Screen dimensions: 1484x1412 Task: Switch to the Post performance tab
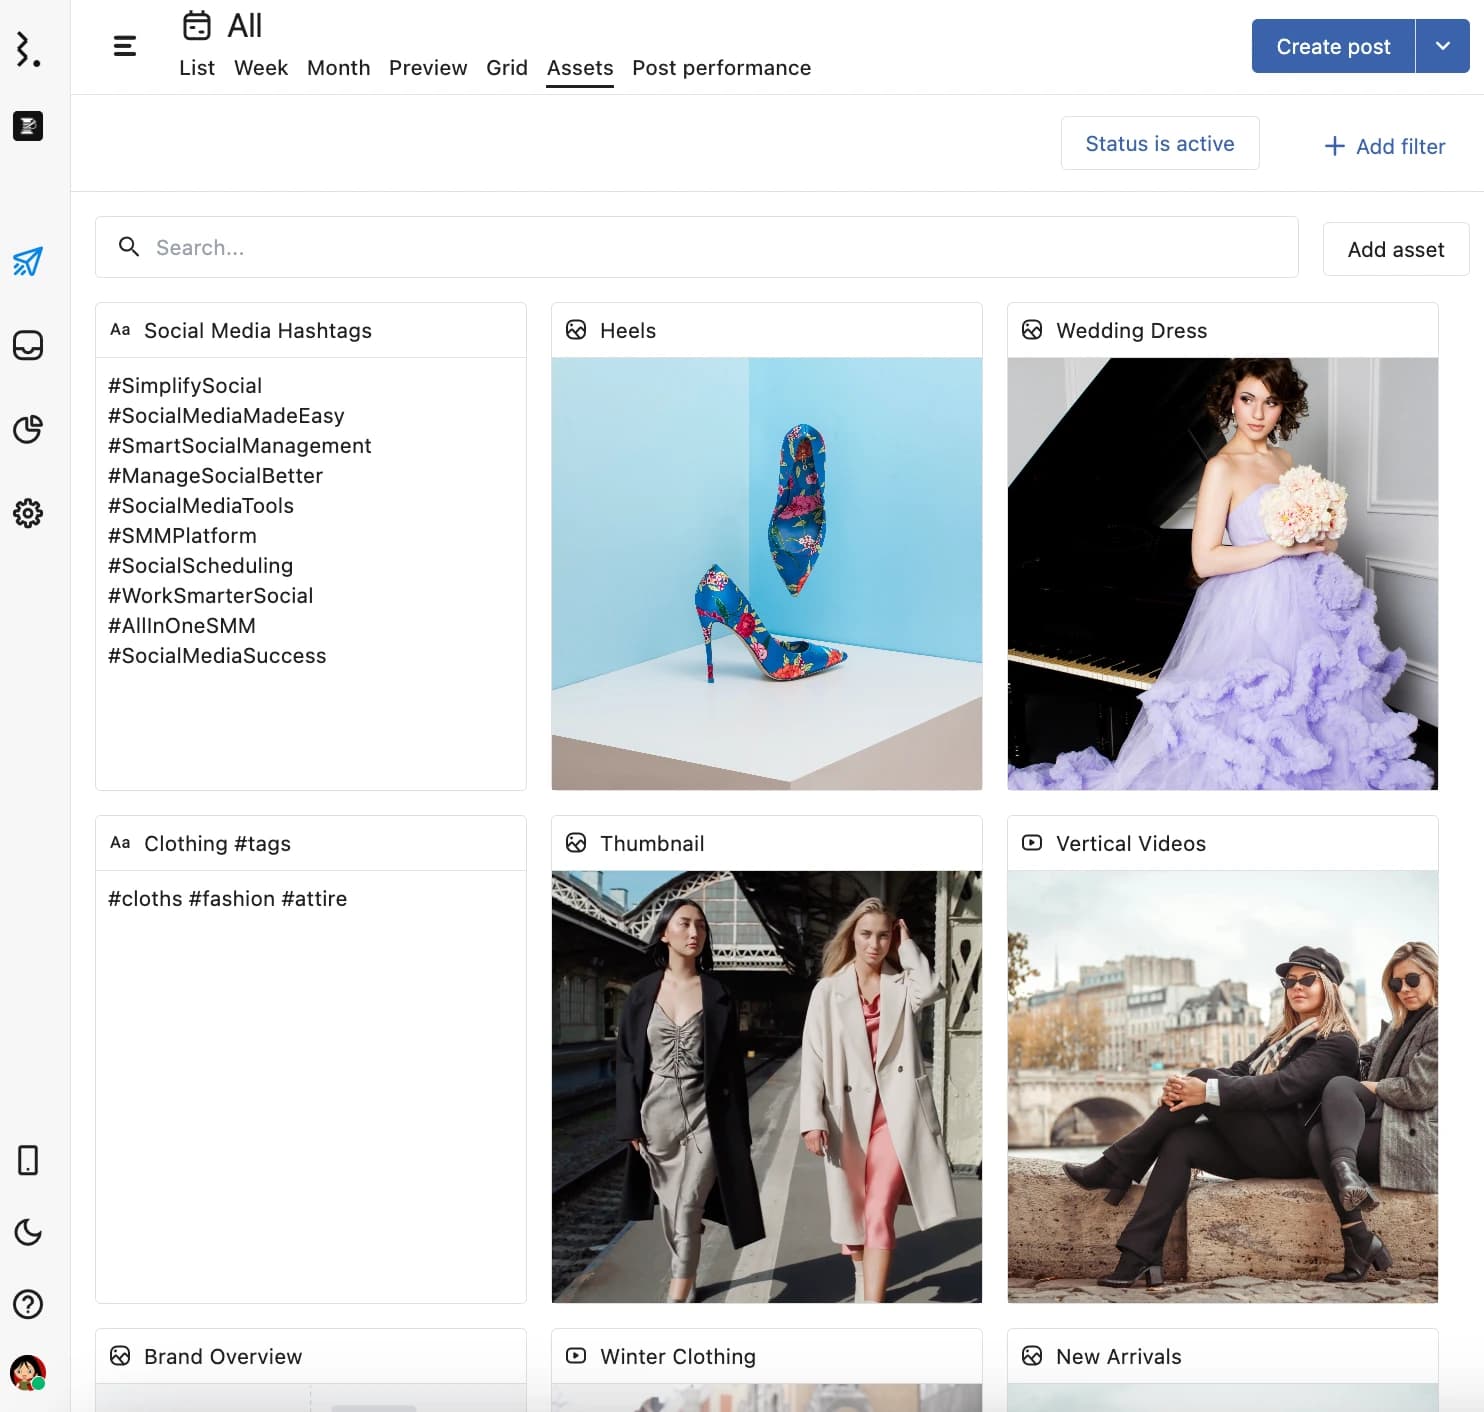tap(721, 68)
